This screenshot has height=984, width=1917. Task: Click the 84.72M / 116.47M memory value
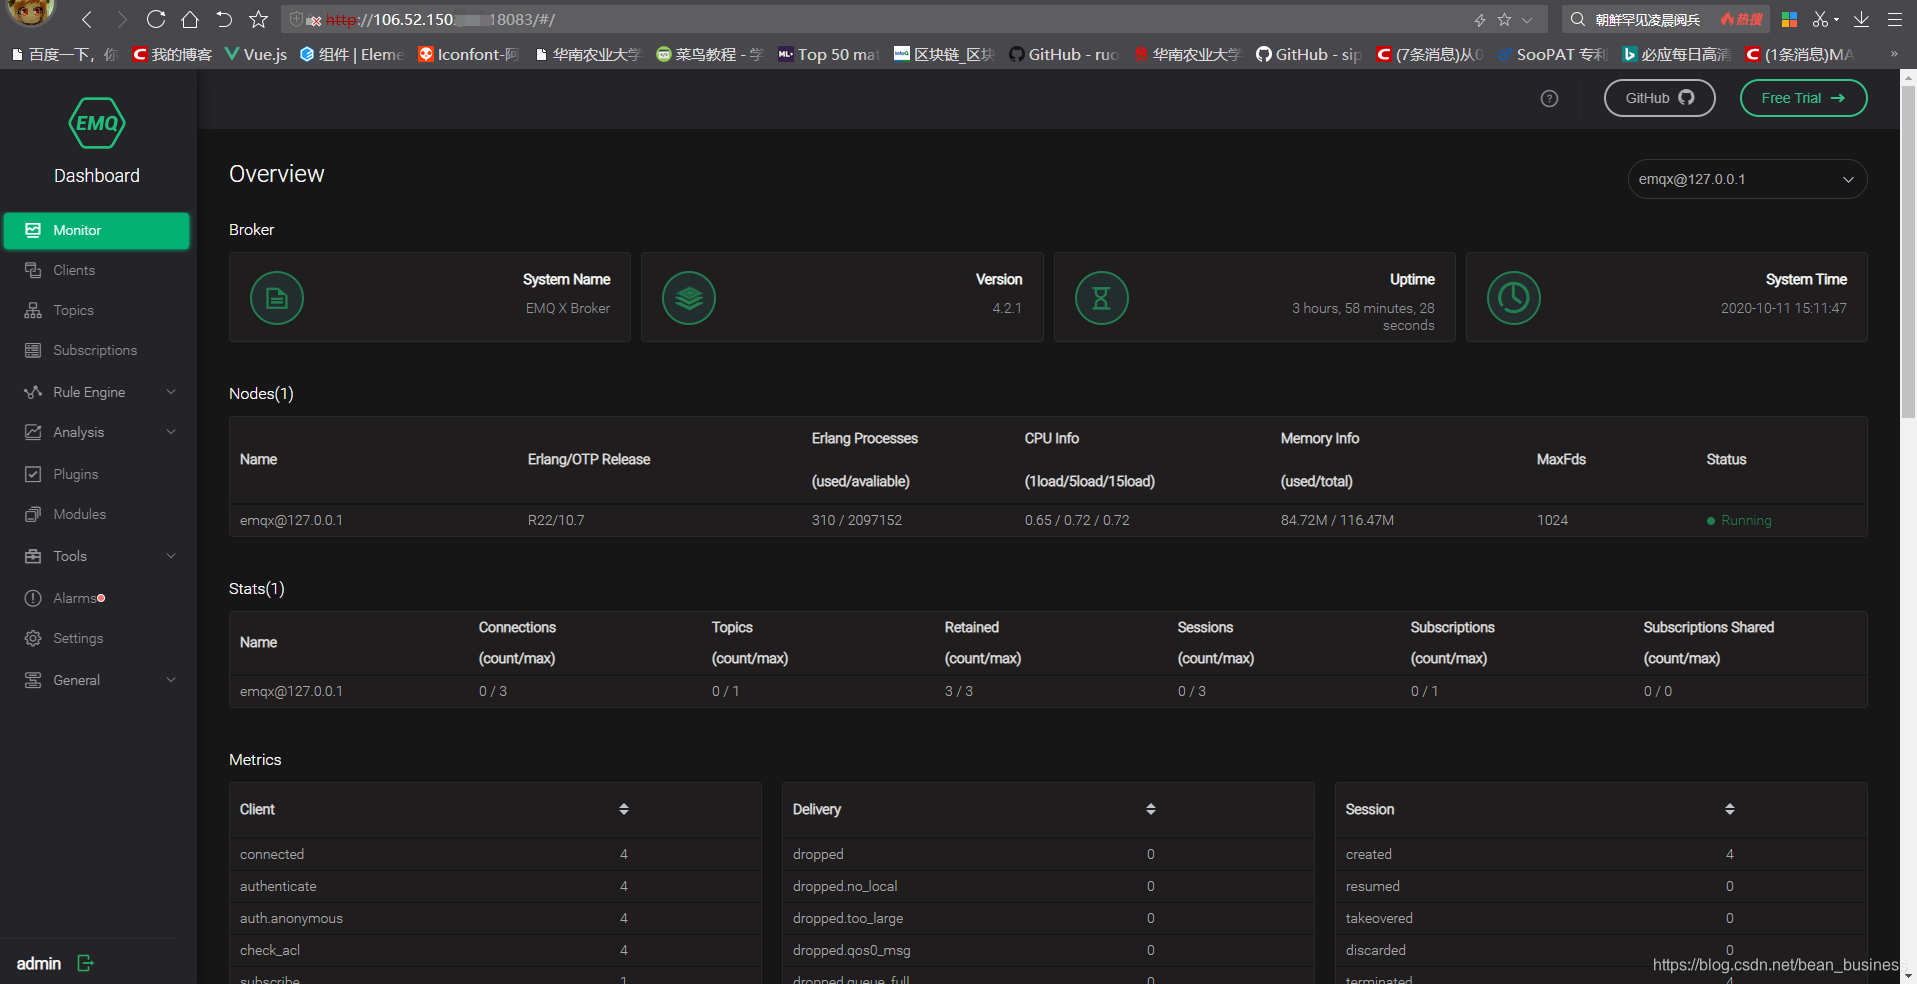pyautogui.click(x=1337, y=520)
